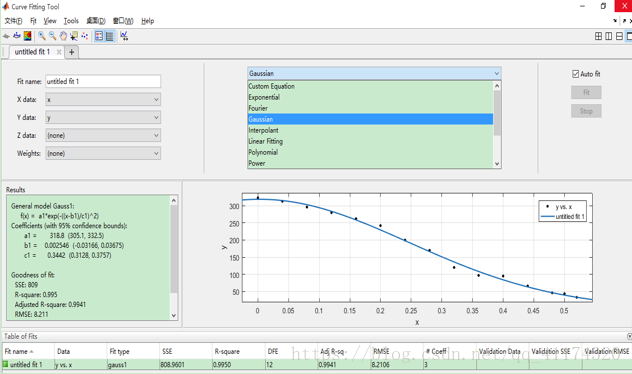Viewport: 632px width, 374px height.
Task: Click fit type list scroll up arrow
Action: (x=497, y=85)
